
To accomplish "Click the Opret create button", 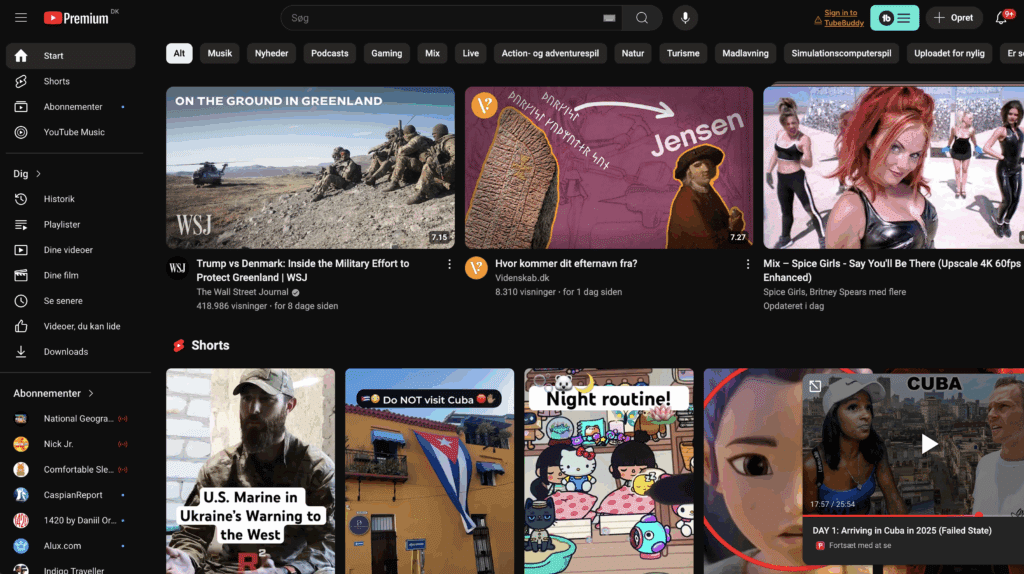I will coord(953,18).
